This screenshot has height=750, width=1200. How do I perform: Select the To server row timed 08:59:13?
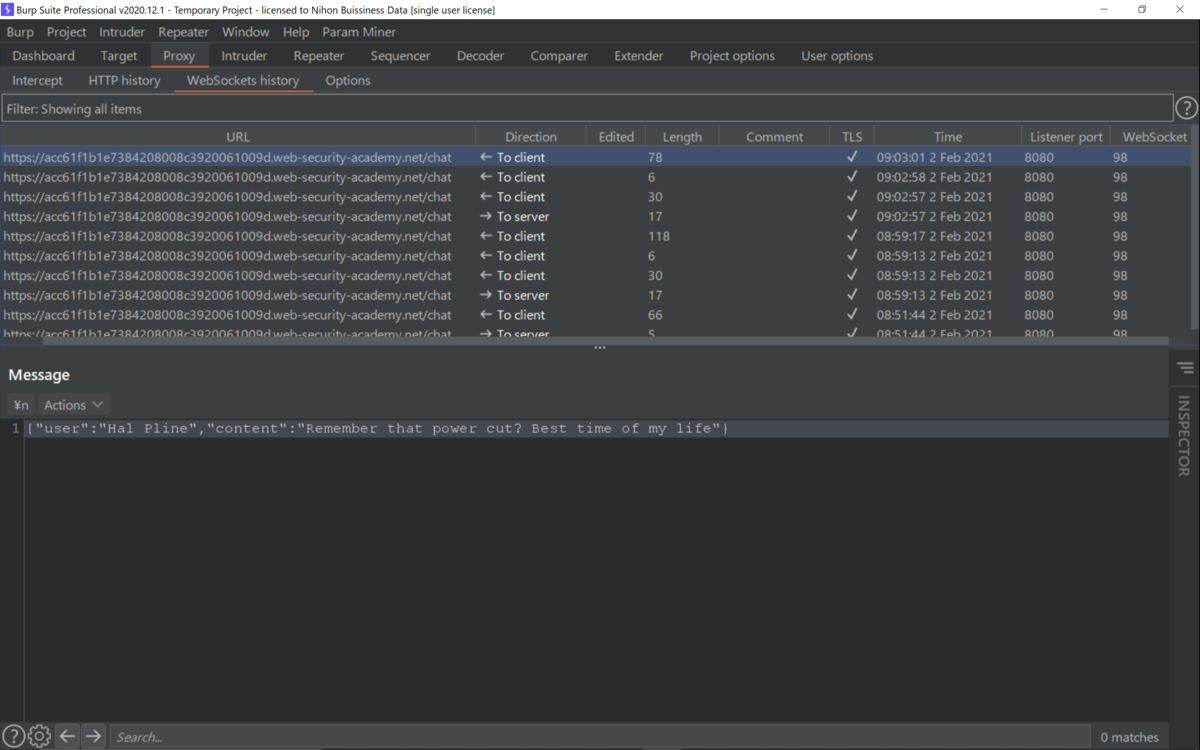point(595,295)
